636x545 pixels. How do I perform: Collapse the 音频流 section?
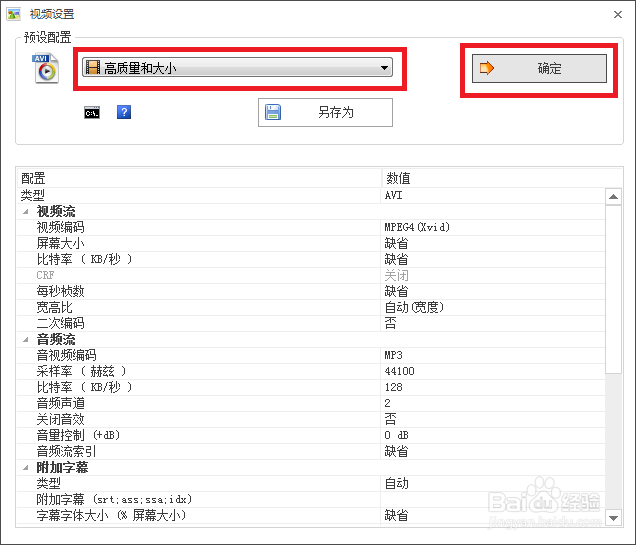26,339
